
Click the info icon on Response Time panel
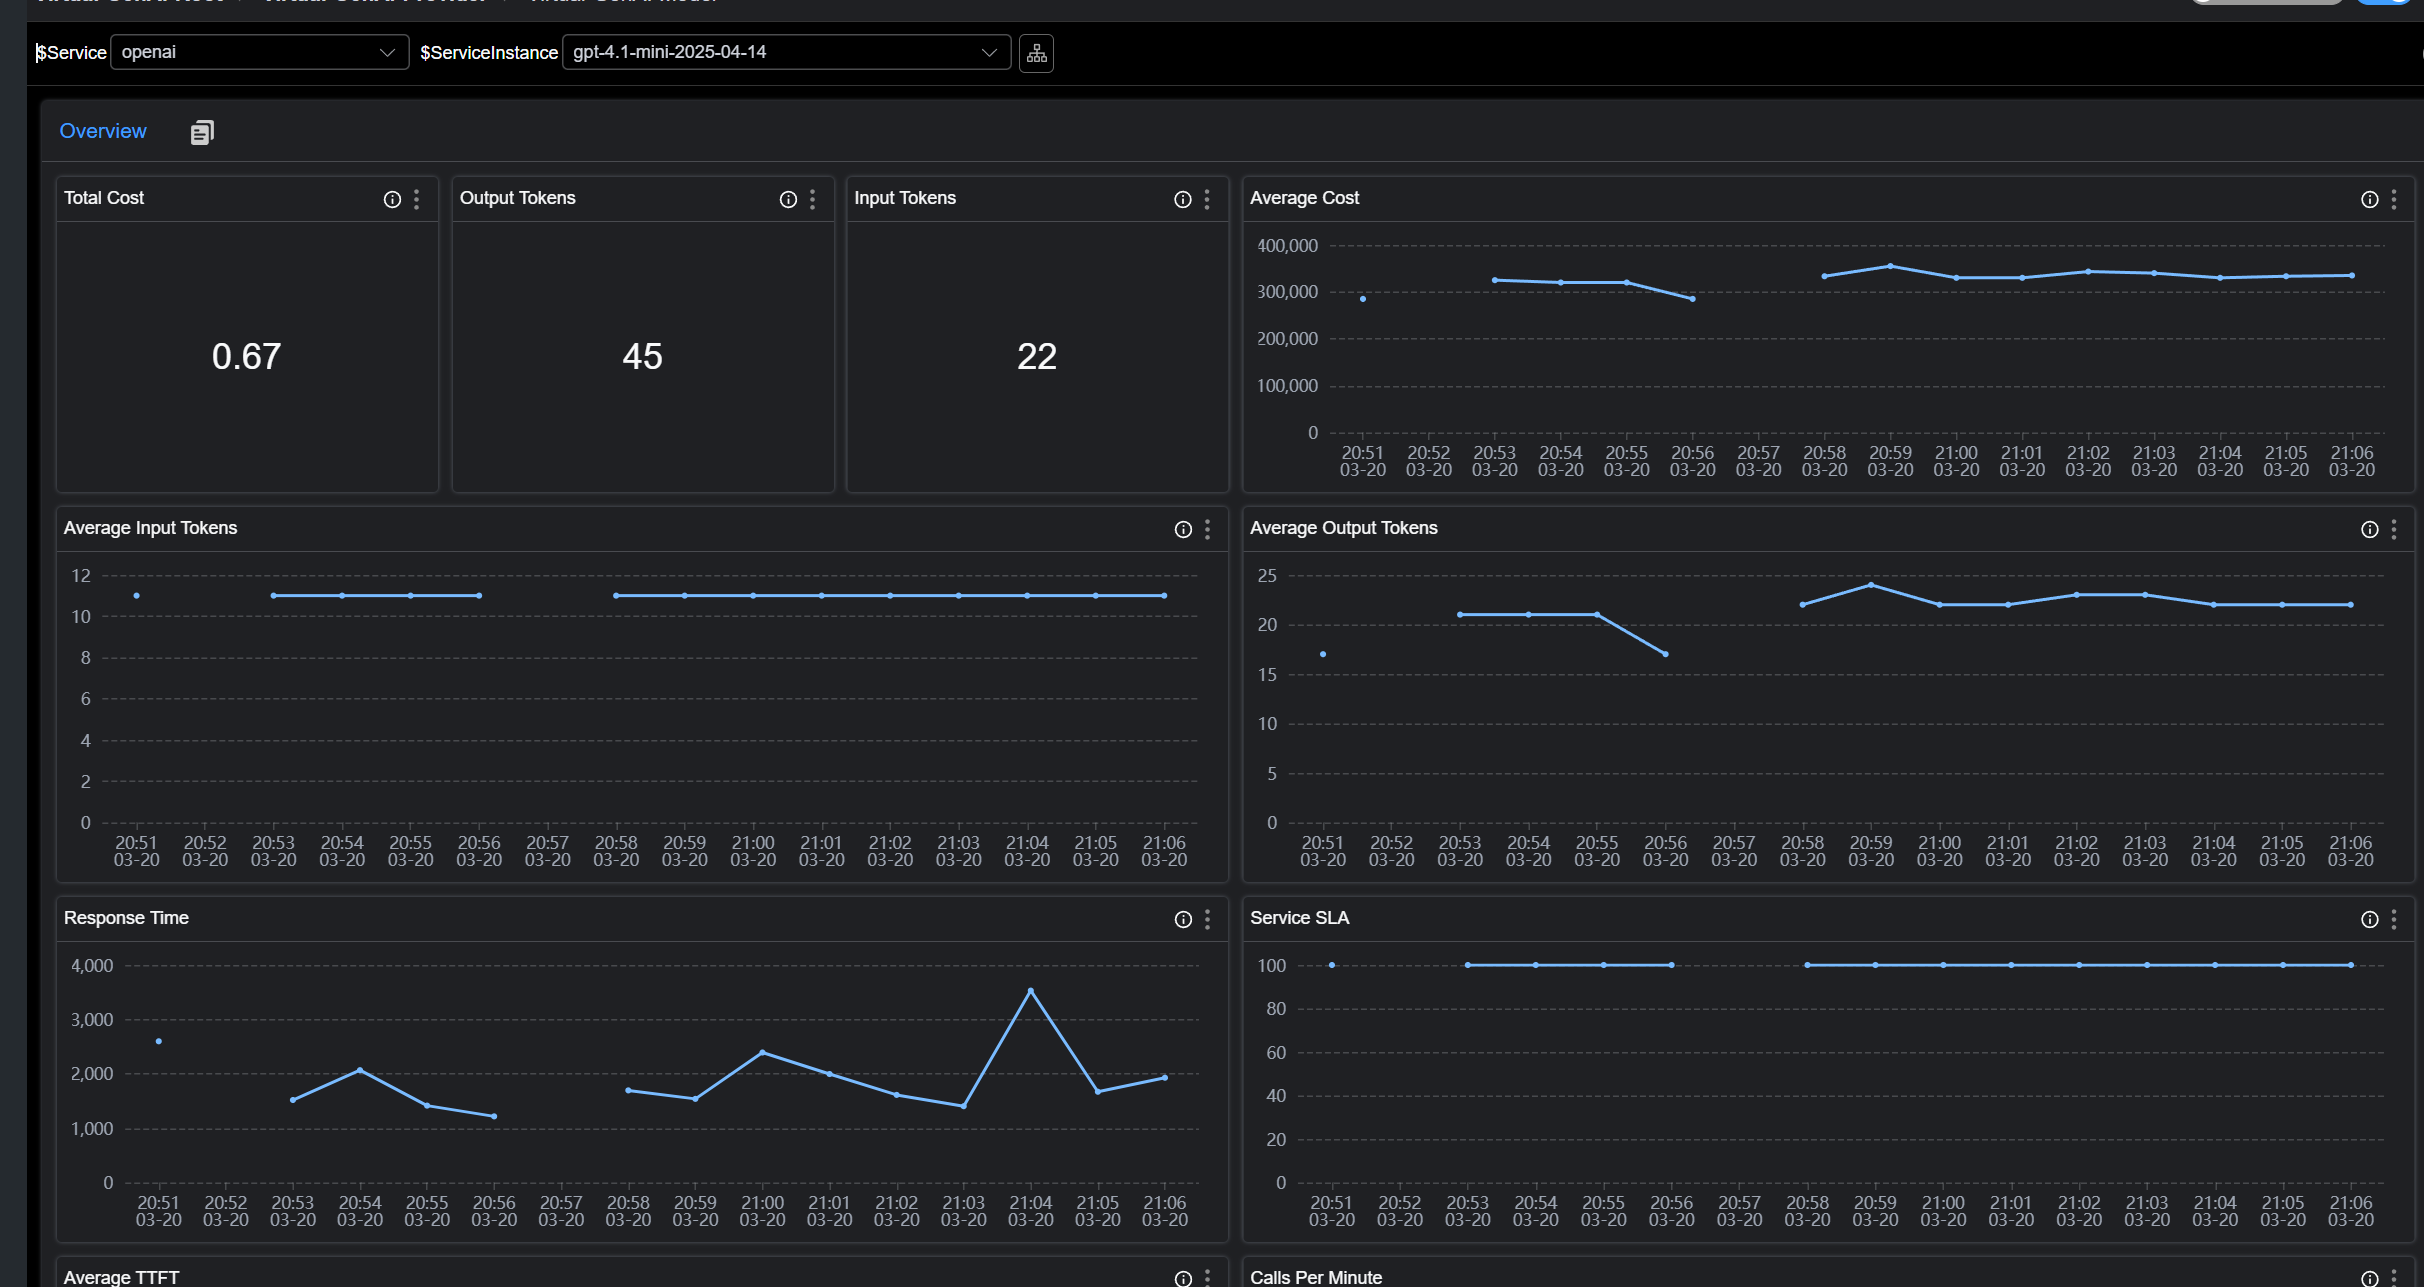[x=1183, y=919]
